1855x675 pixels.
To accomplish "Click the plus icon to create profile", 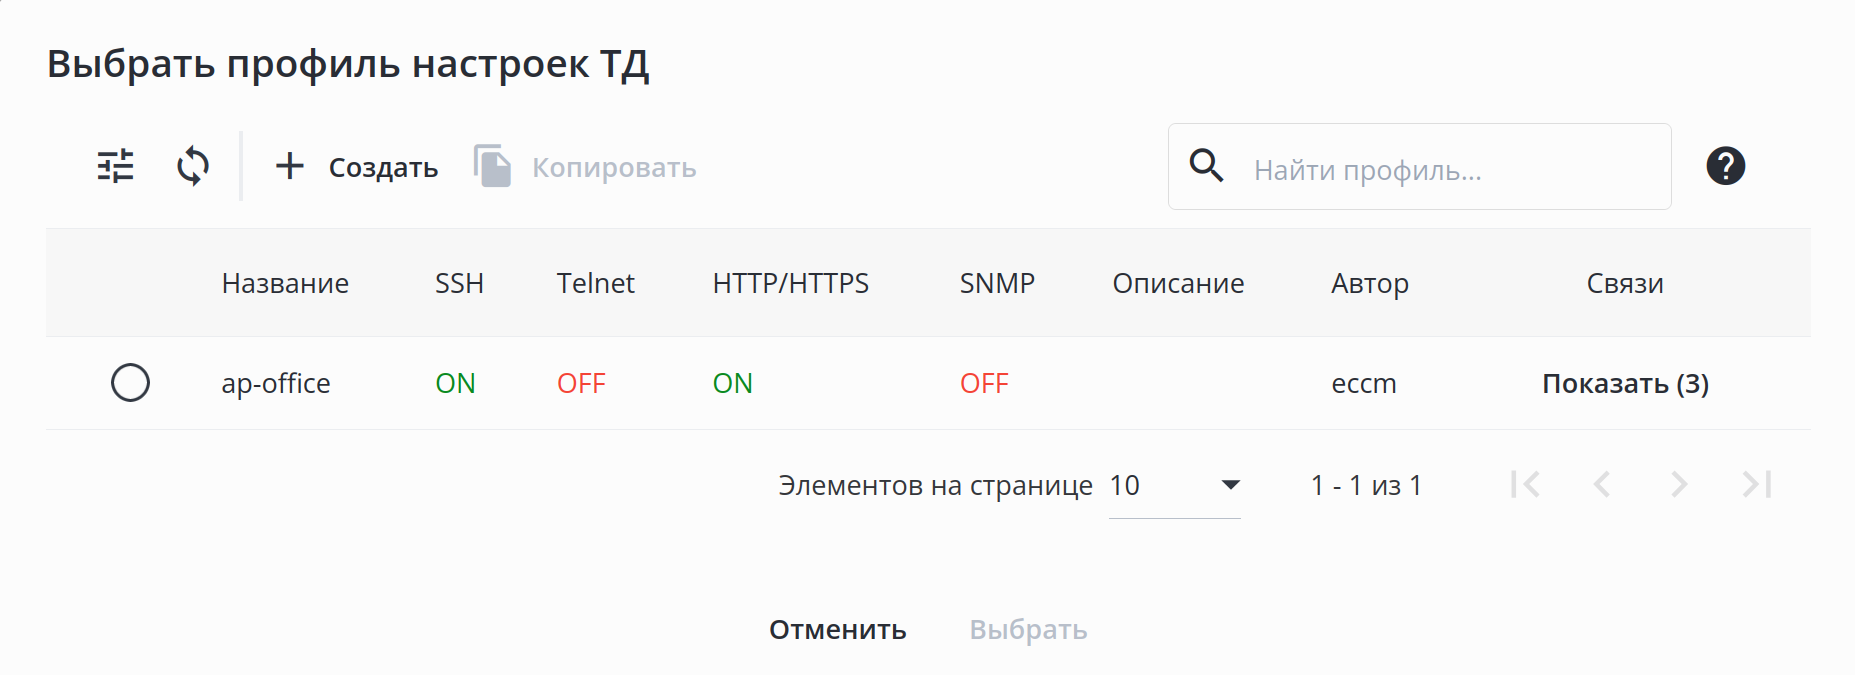I will point(290,166).
